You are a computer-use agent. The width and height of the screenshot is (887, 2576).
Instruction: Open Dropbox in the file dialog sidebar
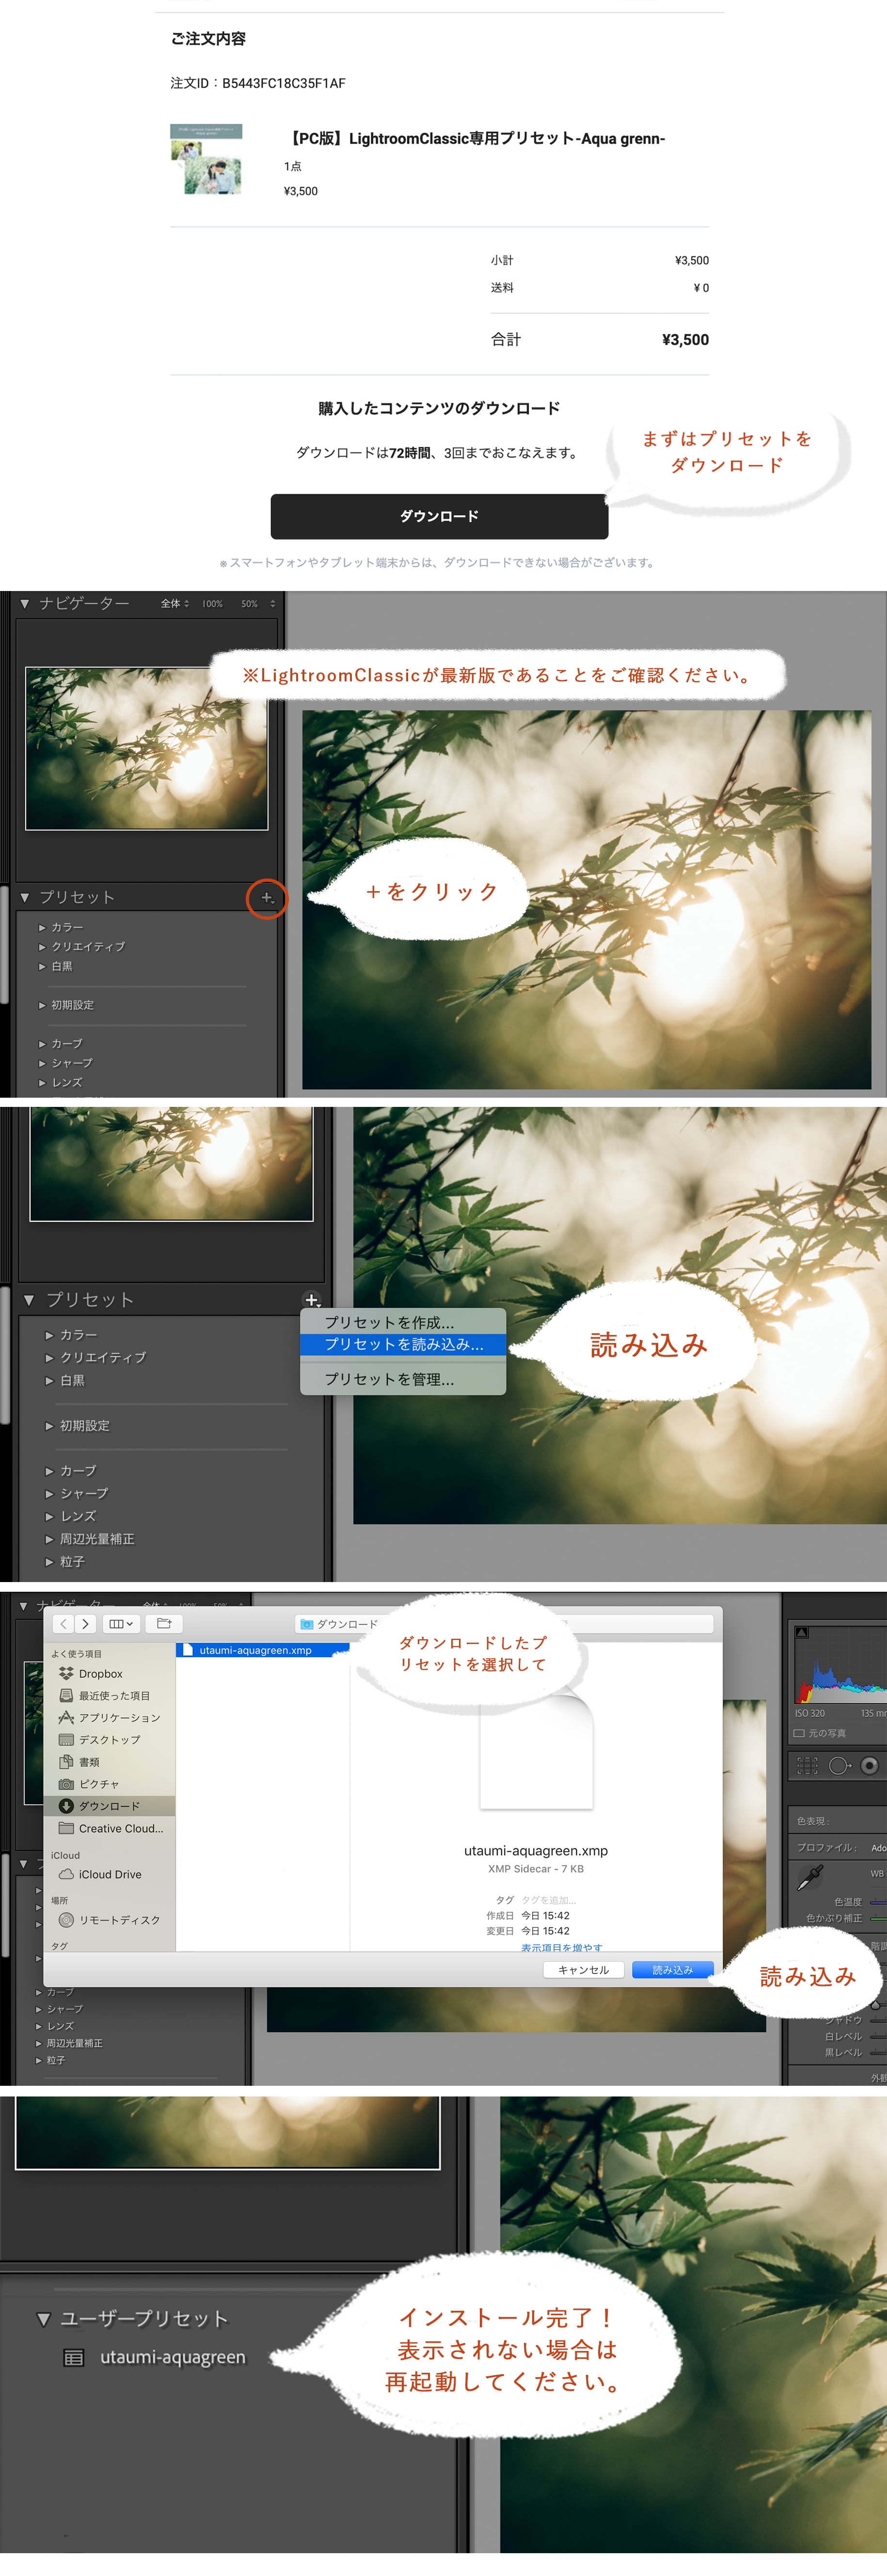click(110, 1674)
